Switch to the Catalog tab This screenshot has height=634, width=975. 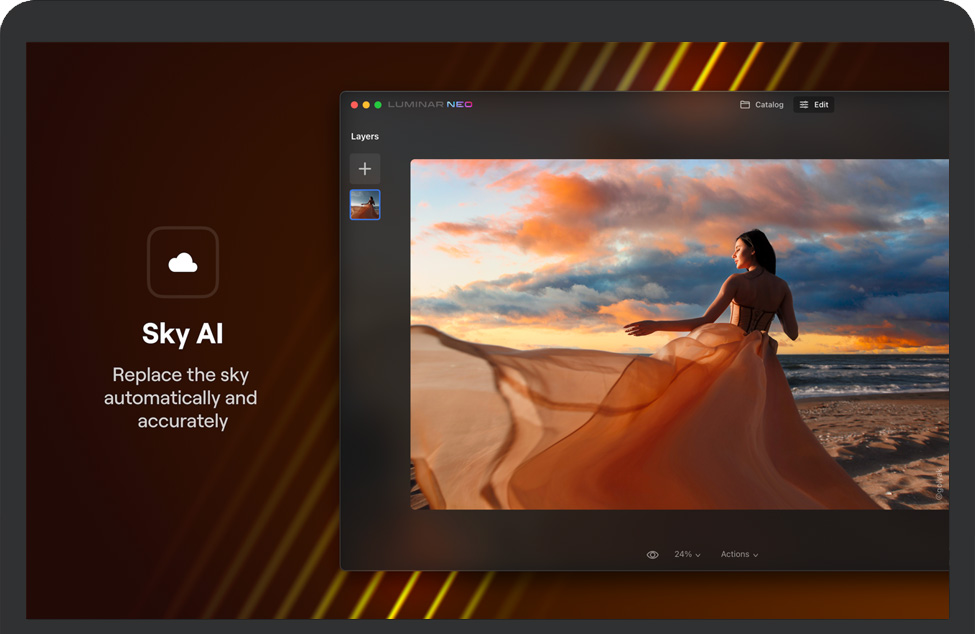(x=762, y=105)
